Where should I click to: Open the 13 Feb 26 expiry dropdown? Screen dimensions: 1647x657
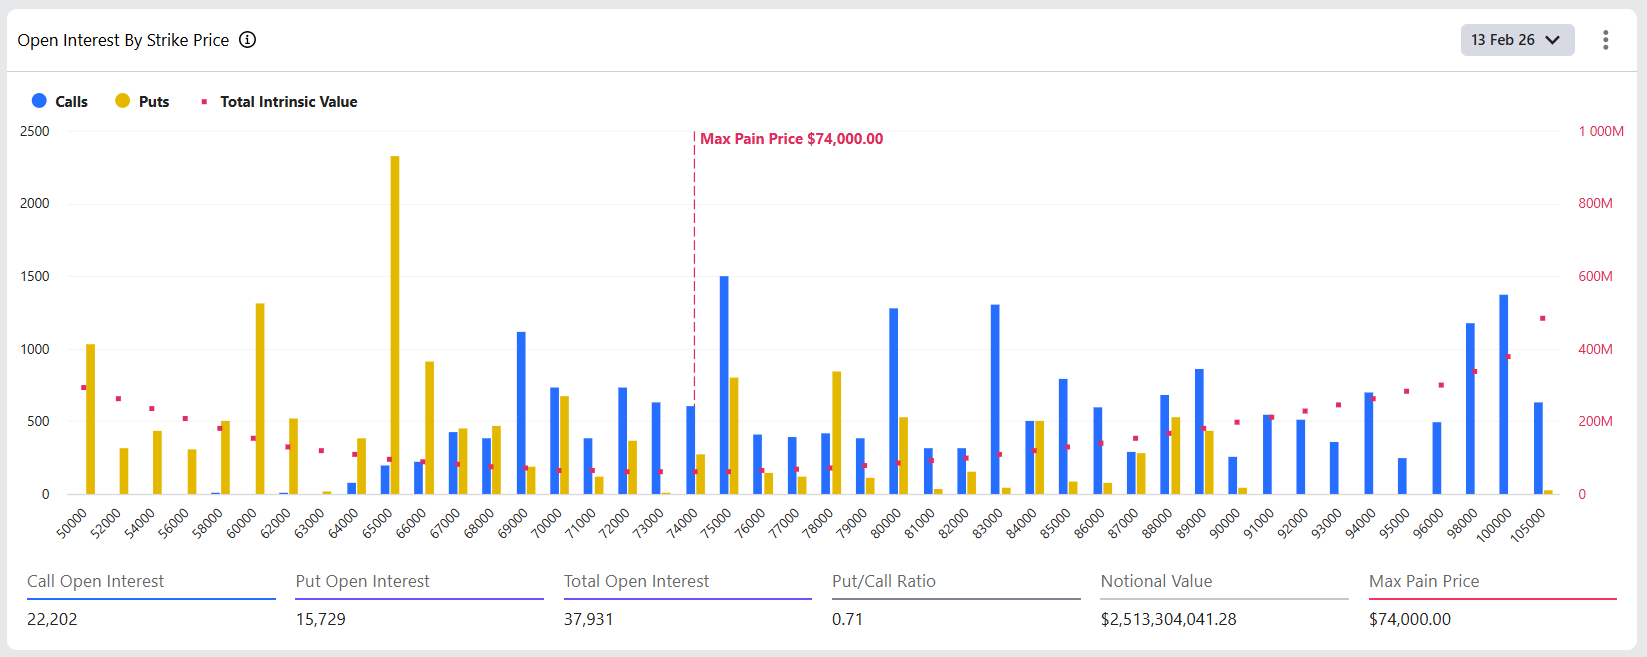pos(1516,40)
